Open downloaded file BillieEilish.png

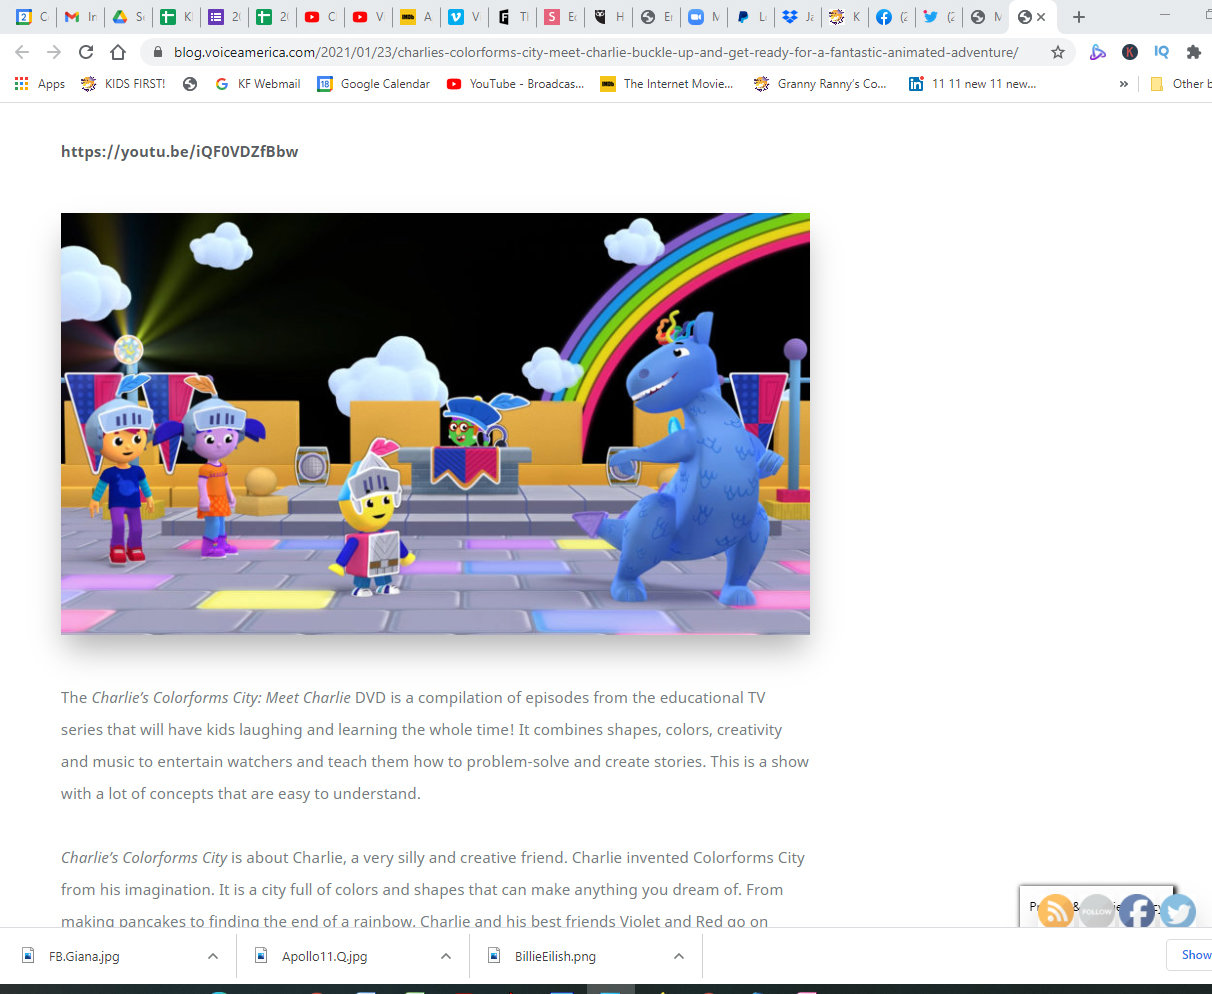[x=555, y=956]
